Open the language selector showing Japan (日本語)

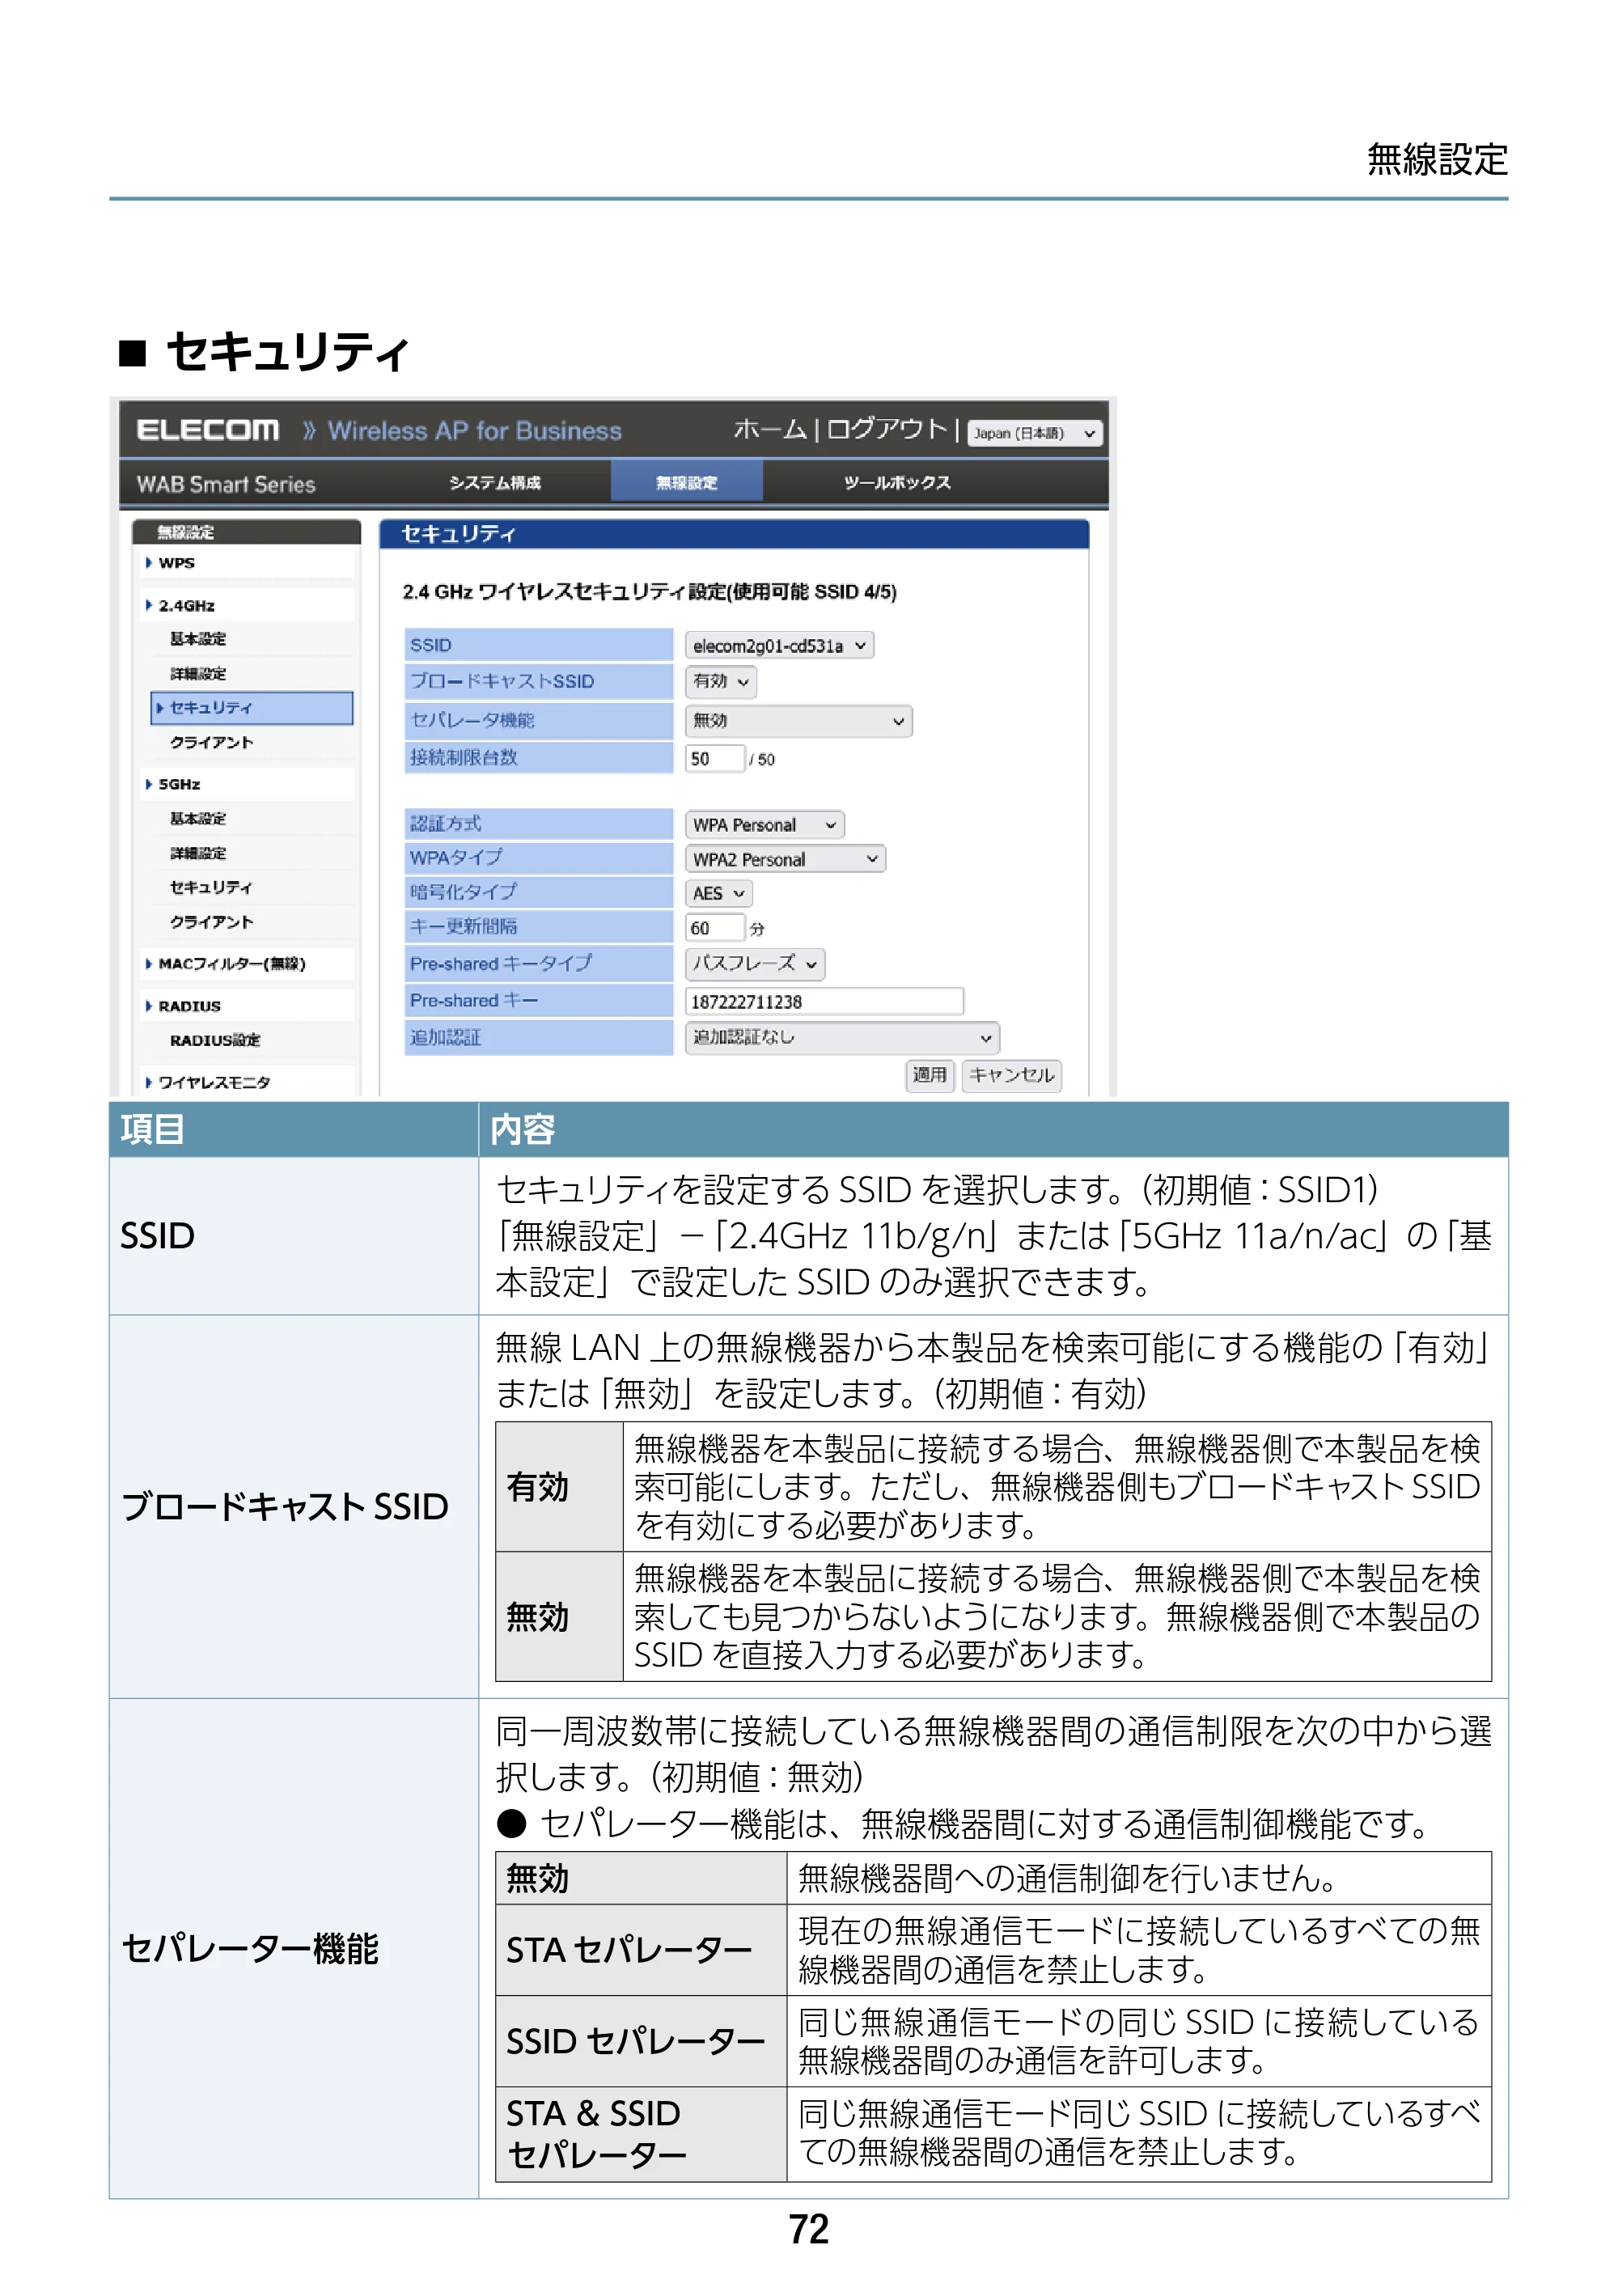point(1033,433)
